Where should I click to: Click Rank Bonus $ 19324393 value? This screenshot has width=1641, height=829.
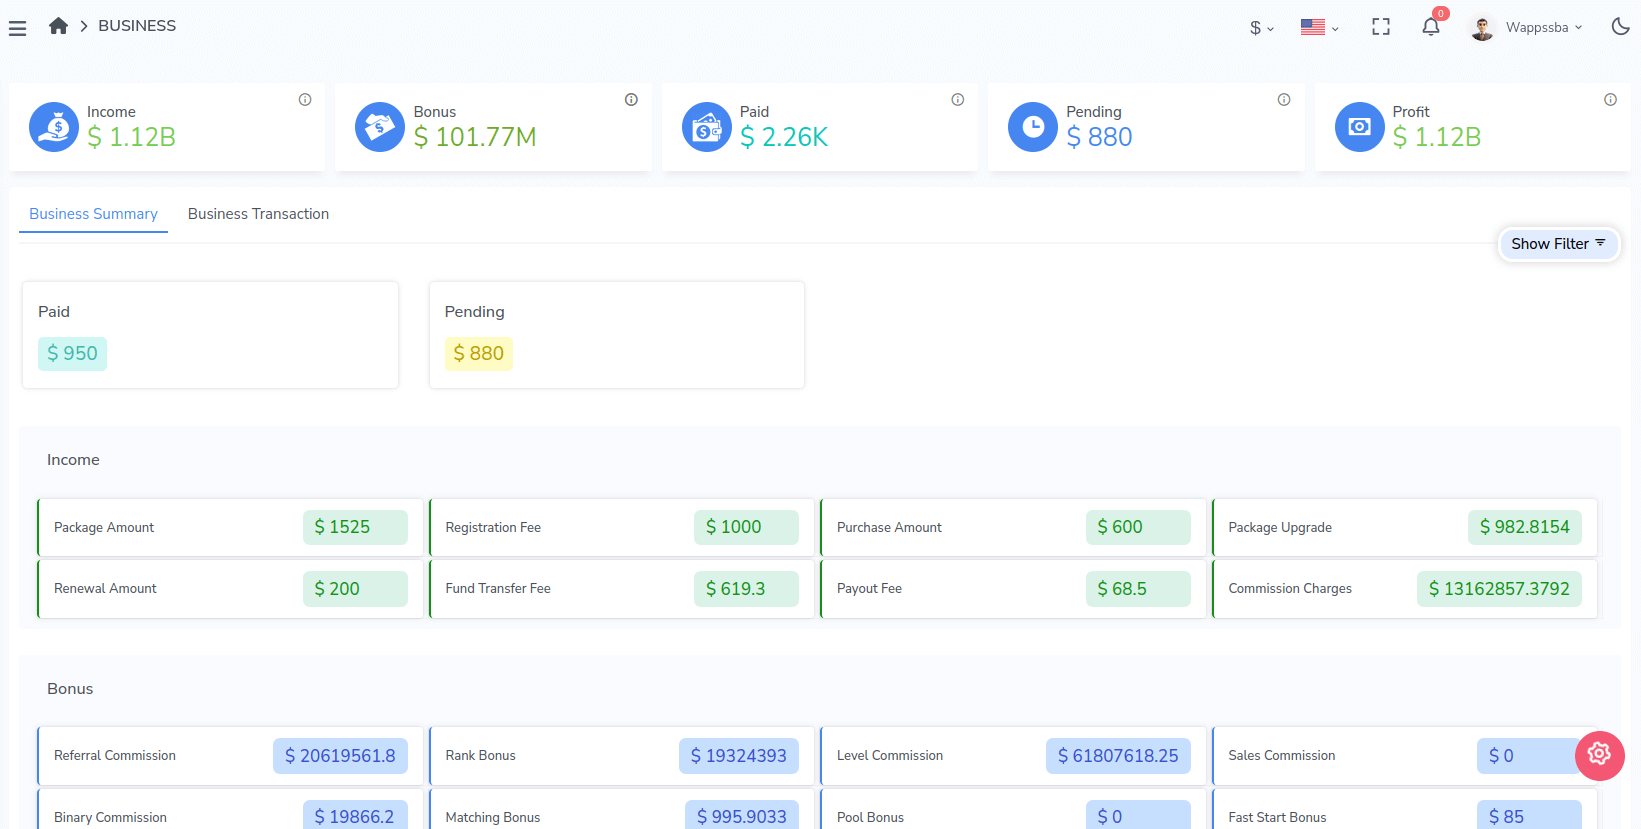739,756
